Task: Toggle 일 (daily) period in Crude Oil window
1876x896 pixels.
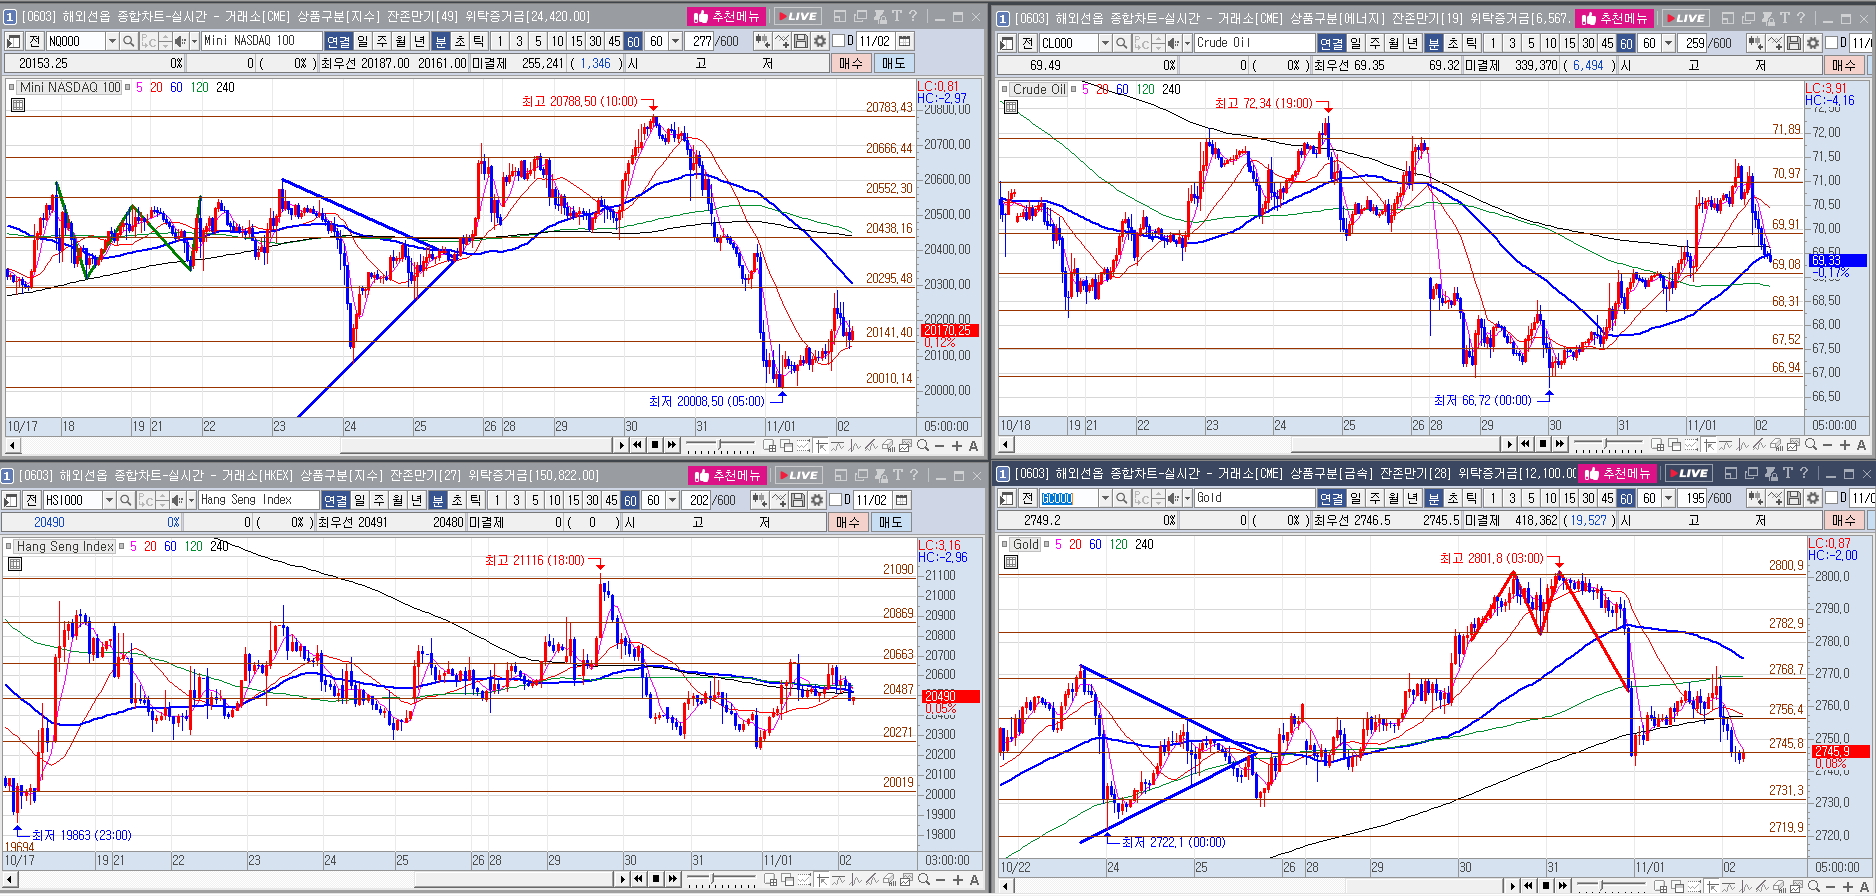Action: (1355, 42)
